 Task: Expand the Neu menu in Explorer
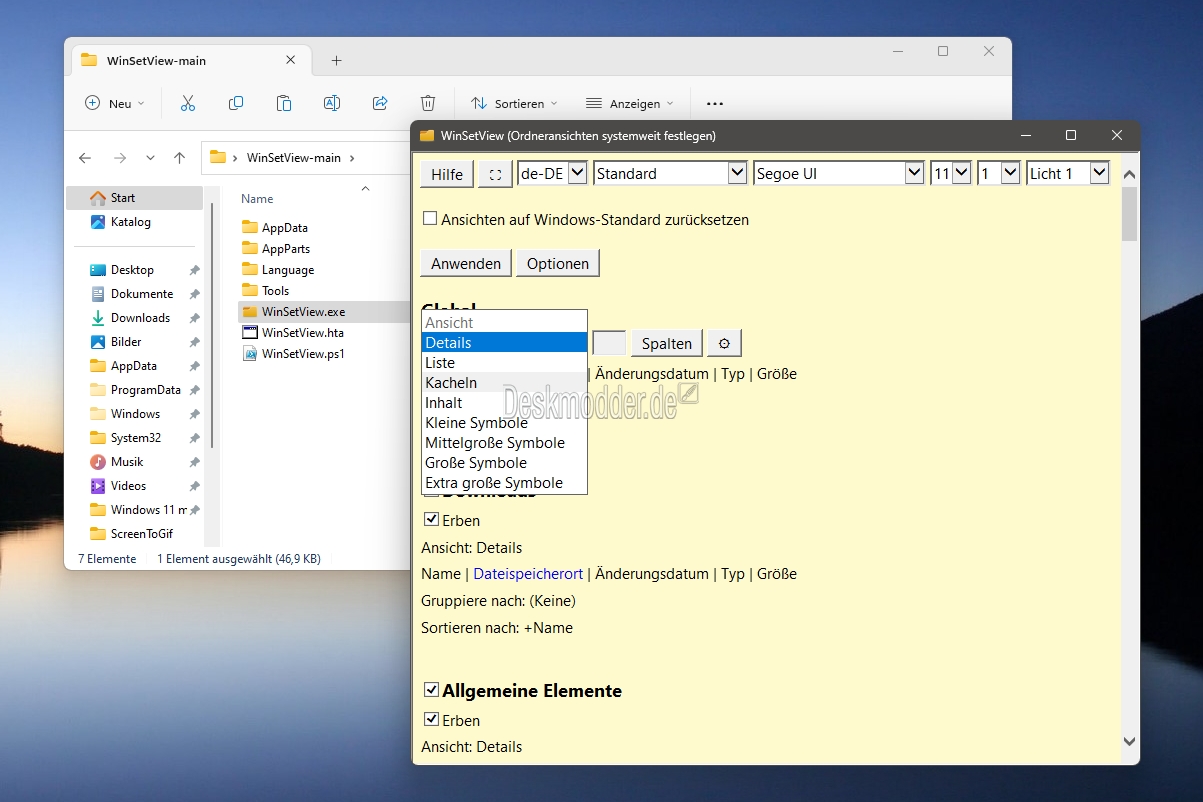115,103
